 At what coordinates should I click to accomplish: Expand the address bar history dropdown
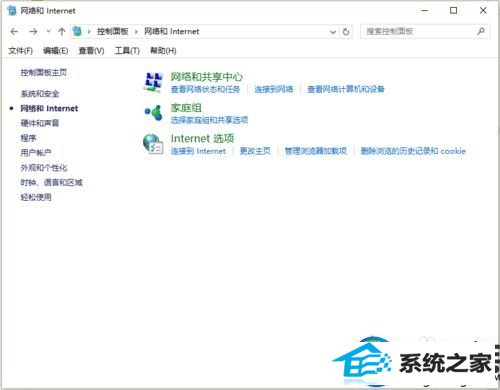(x=333, y=32)
